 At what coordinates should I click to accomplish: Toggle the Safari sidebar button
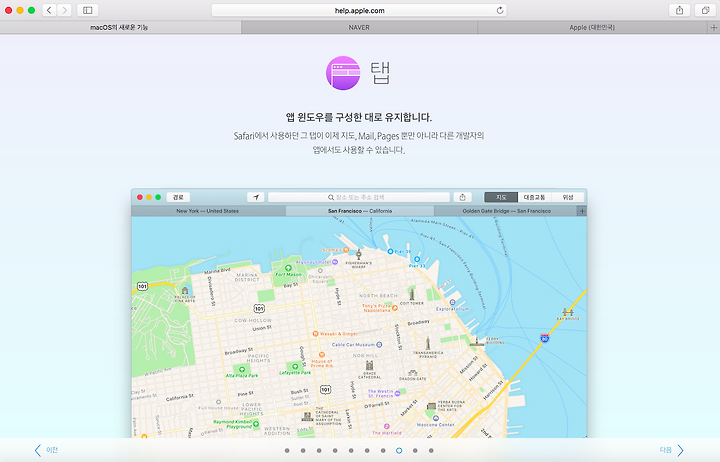coord(88,10)
